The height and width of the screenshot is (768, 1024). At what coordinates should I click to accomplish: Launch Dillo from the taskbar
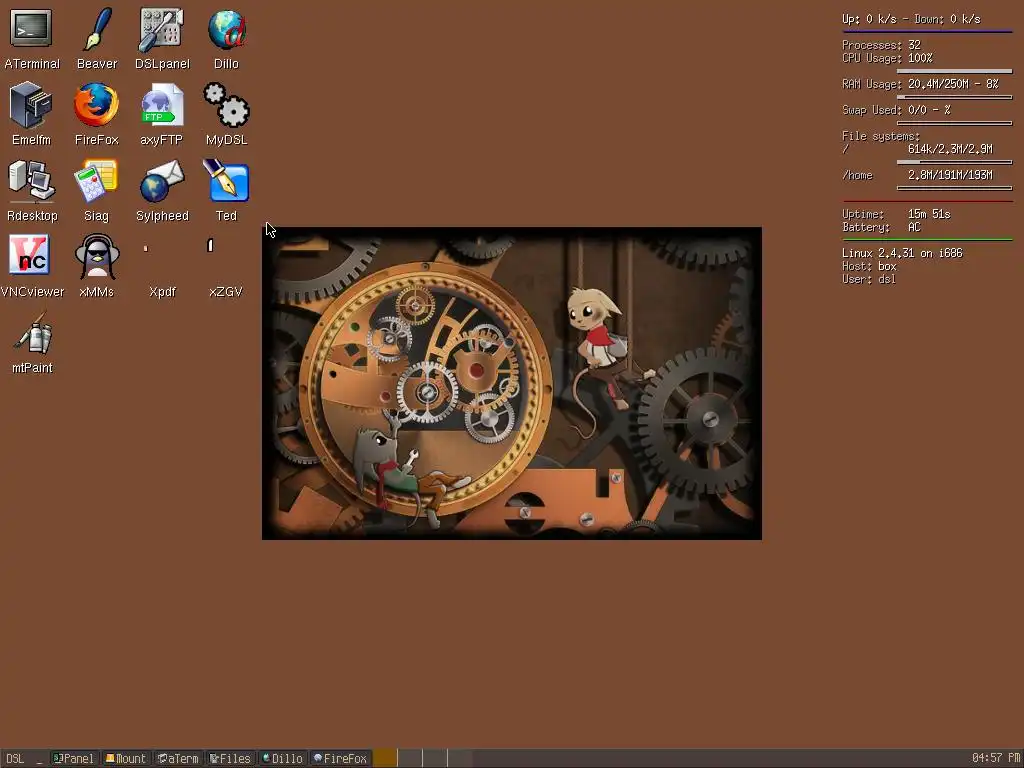coord(283,758)
